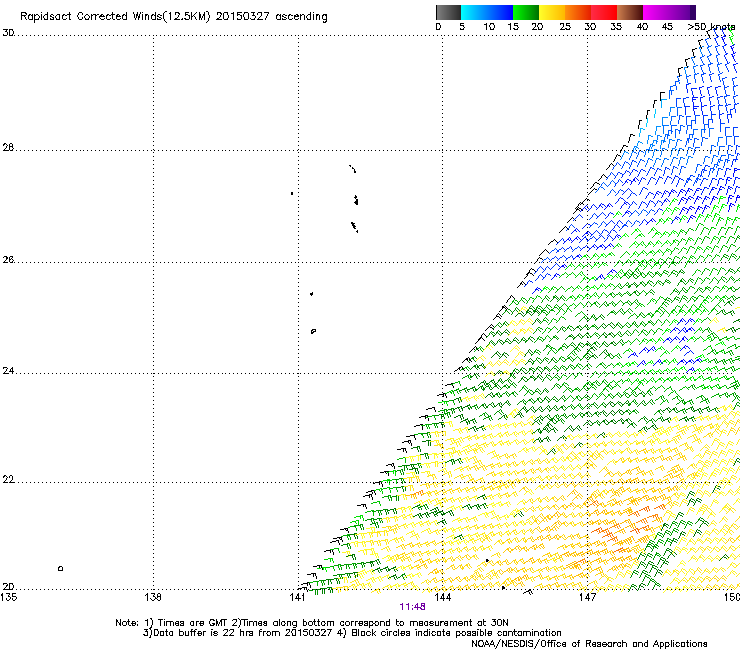
Task: Click the purple '11:48' time stamp
Action: [412, 607]
